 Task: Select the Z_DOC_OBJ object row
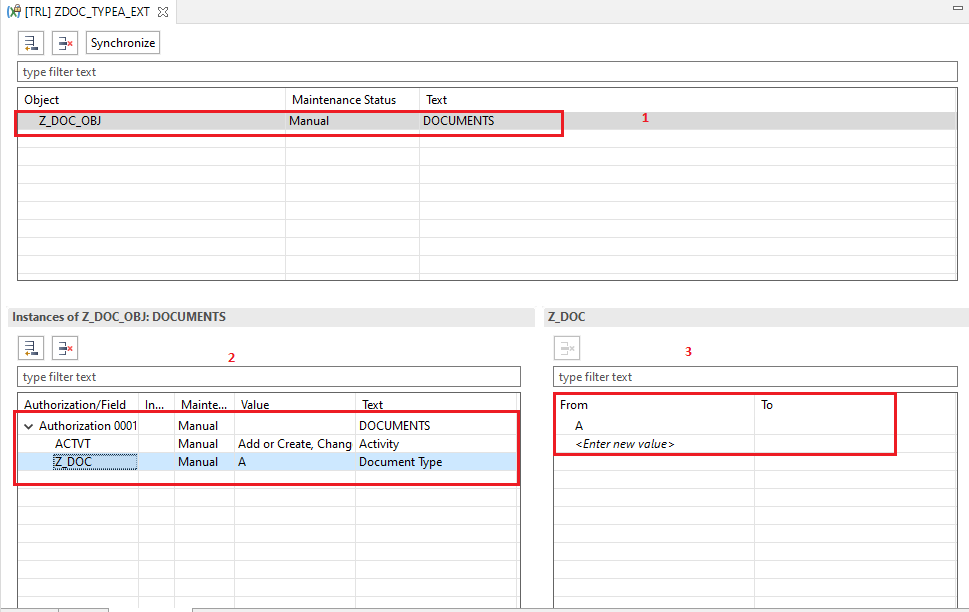pyautogui.click(x=70, y=121)
